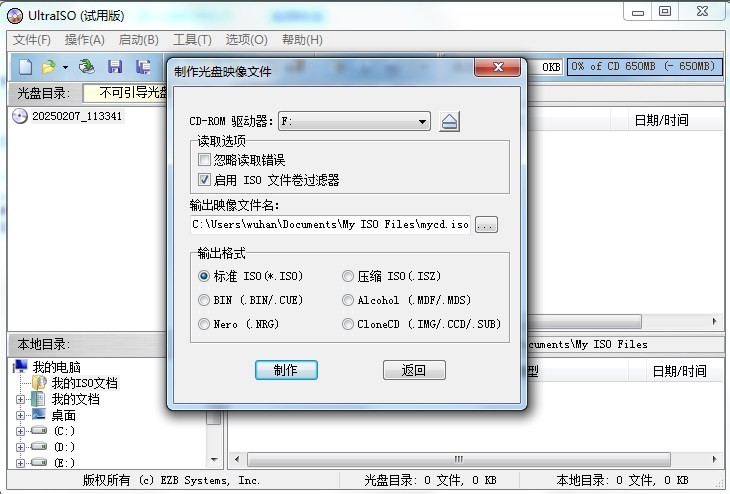This screenshot has width=730, height=494.
Task: Select drive (C:) in local tree
Action: pos(64,431)
